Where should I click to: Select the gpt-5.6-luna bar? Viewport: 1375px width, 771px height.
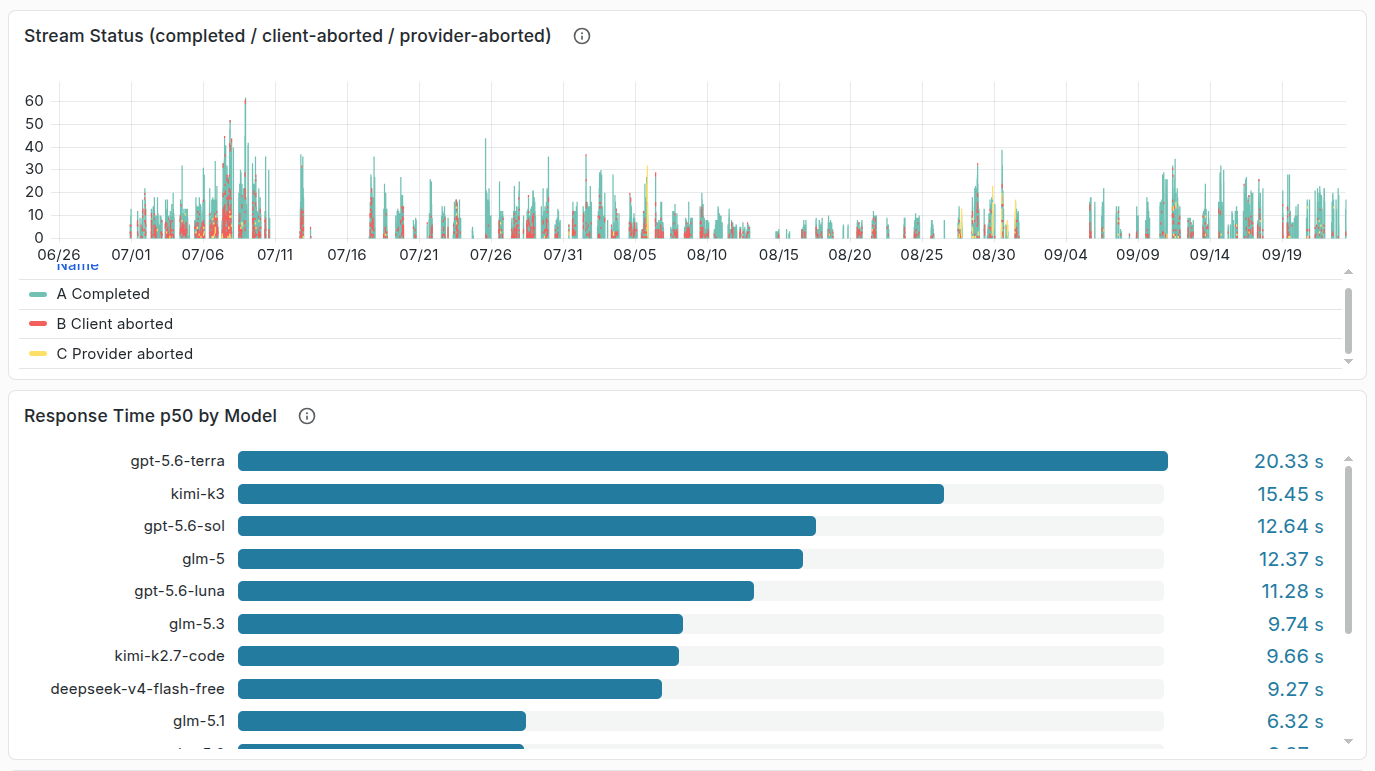point(496,591)
